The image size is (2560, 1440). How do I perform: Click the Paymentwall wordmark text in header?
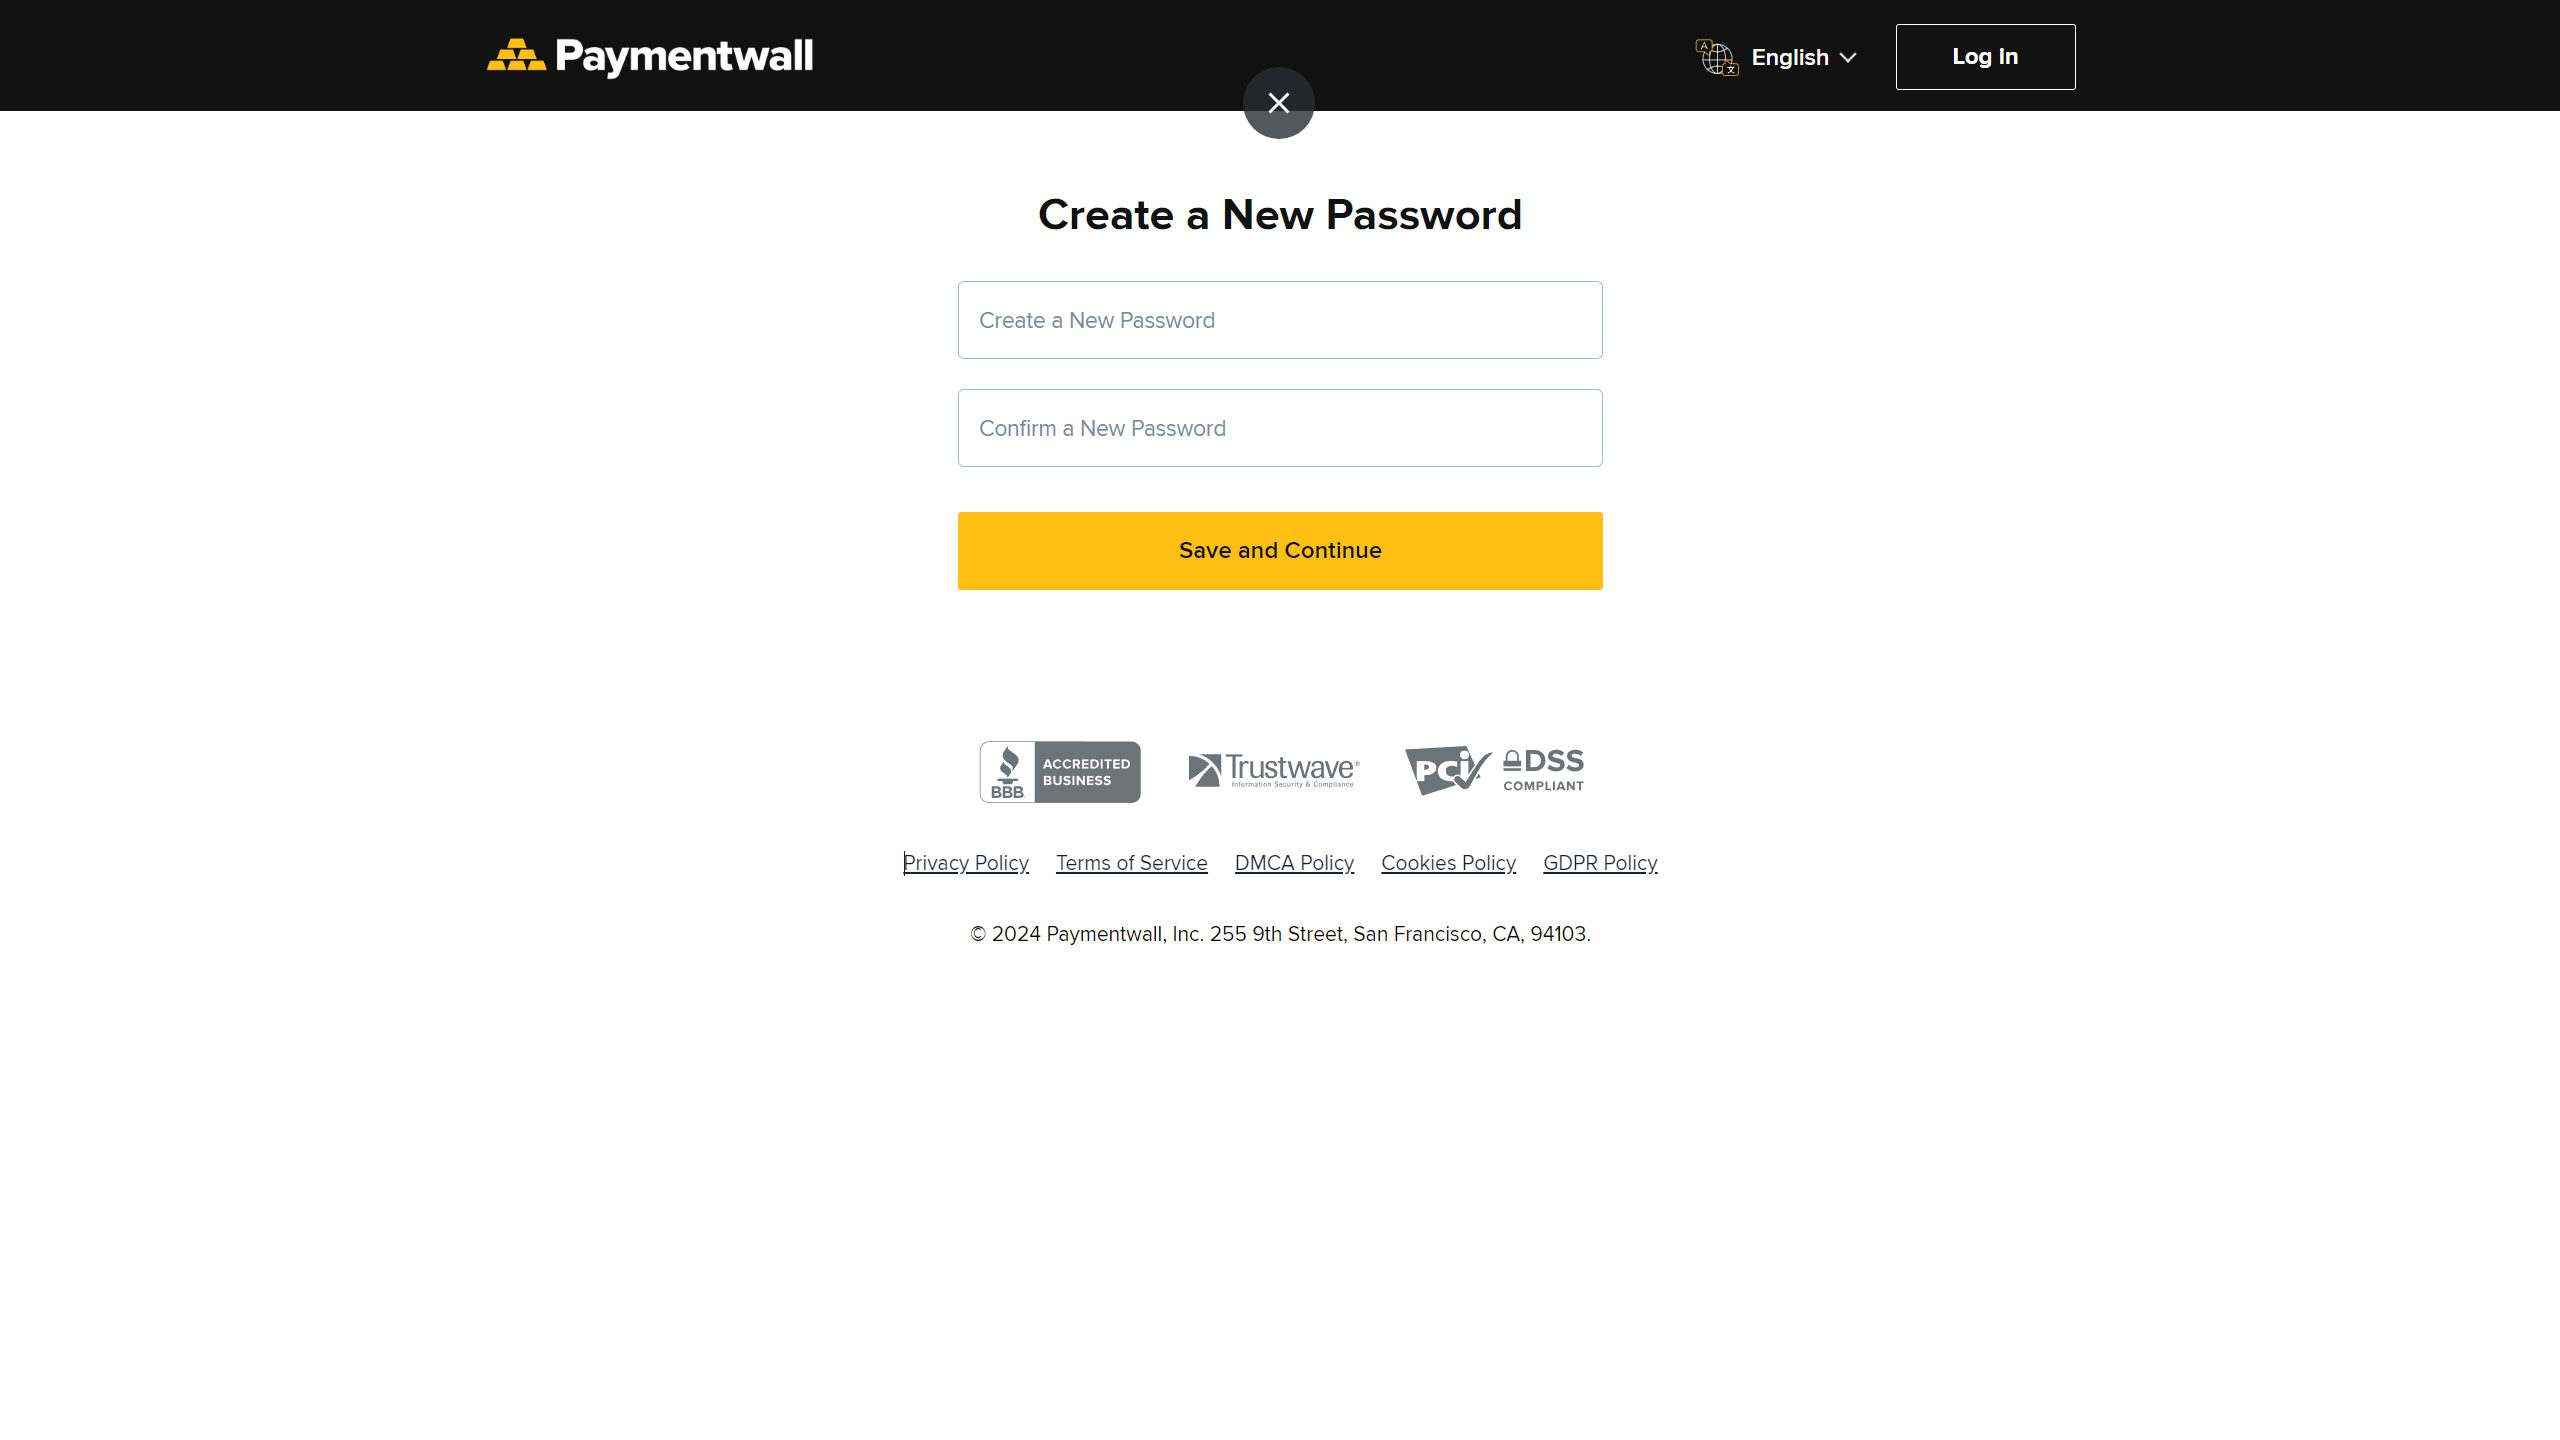pos(684,56)
